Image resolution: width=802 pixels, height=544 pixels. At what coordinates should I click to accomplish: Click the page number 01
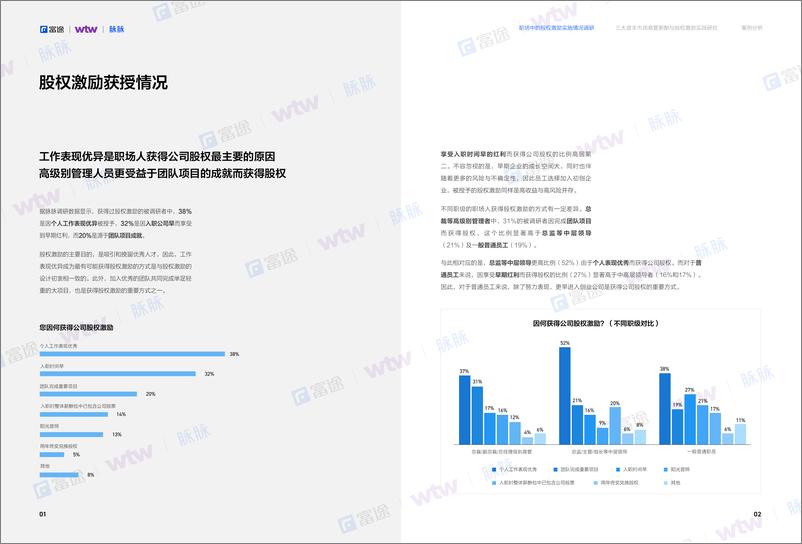(43, 514)
